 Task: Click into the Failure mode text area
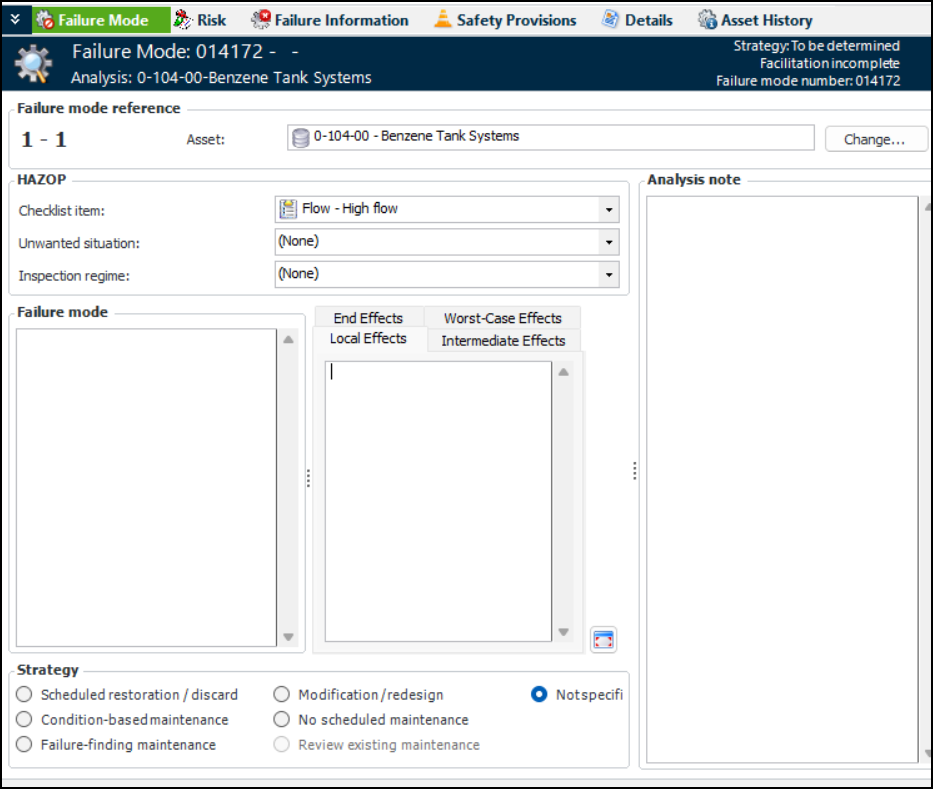(x=146, y=488)
